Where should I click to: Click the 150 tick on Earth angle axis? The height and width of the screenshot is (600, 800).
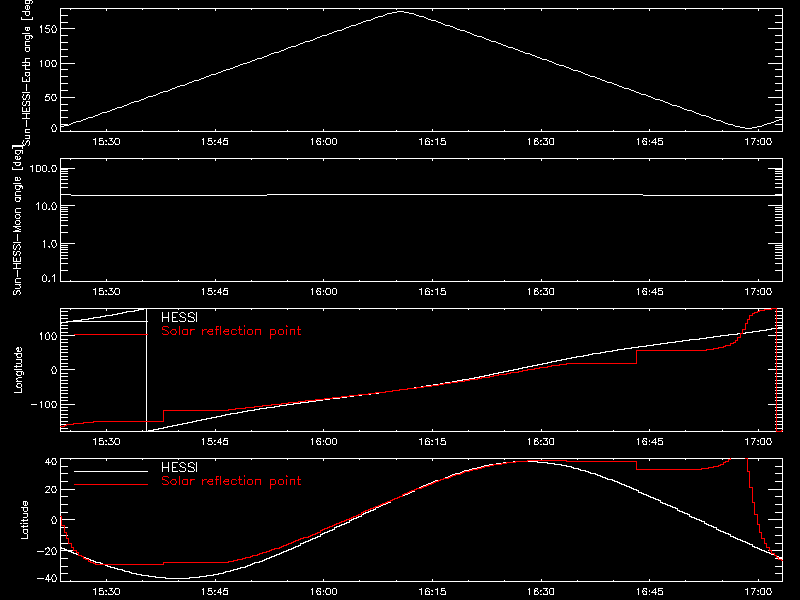click(48, 29)
